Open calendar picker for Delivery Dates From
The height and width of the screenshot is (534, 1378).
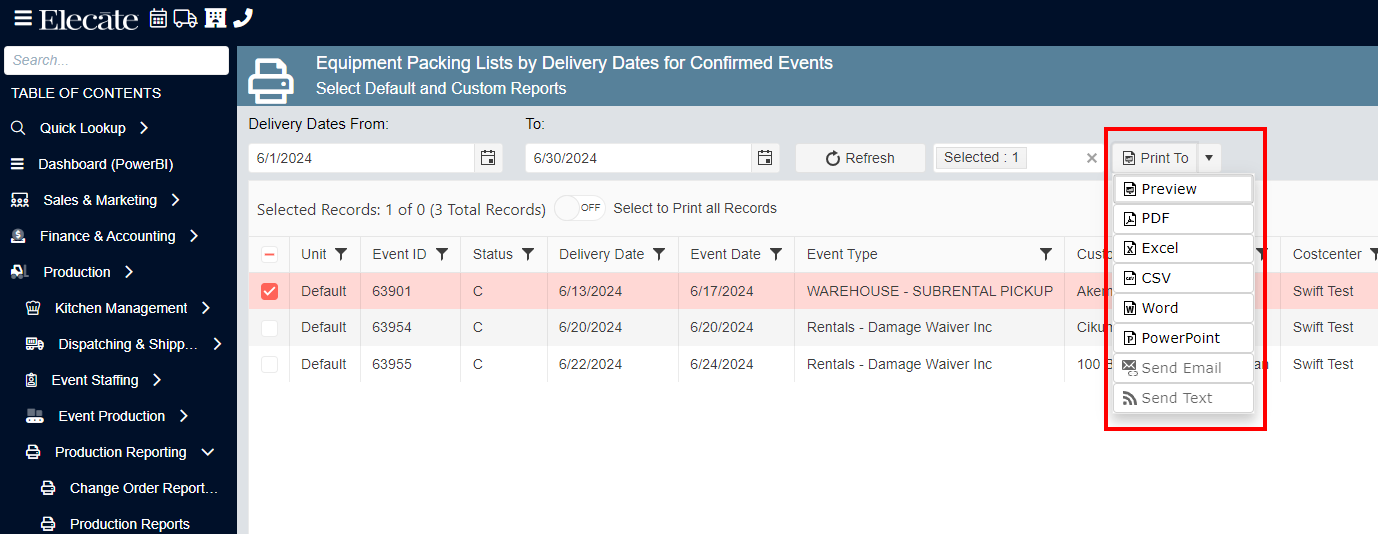click(x=488, y=158)
